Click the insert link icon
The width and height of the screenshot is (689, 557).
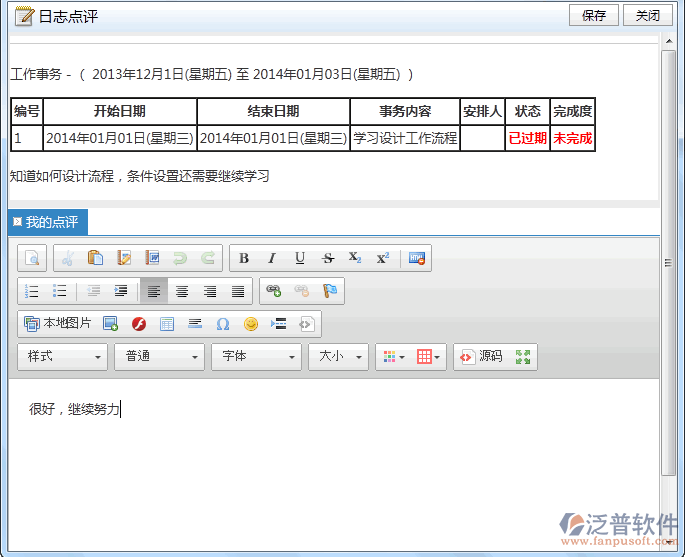point(274,291)
